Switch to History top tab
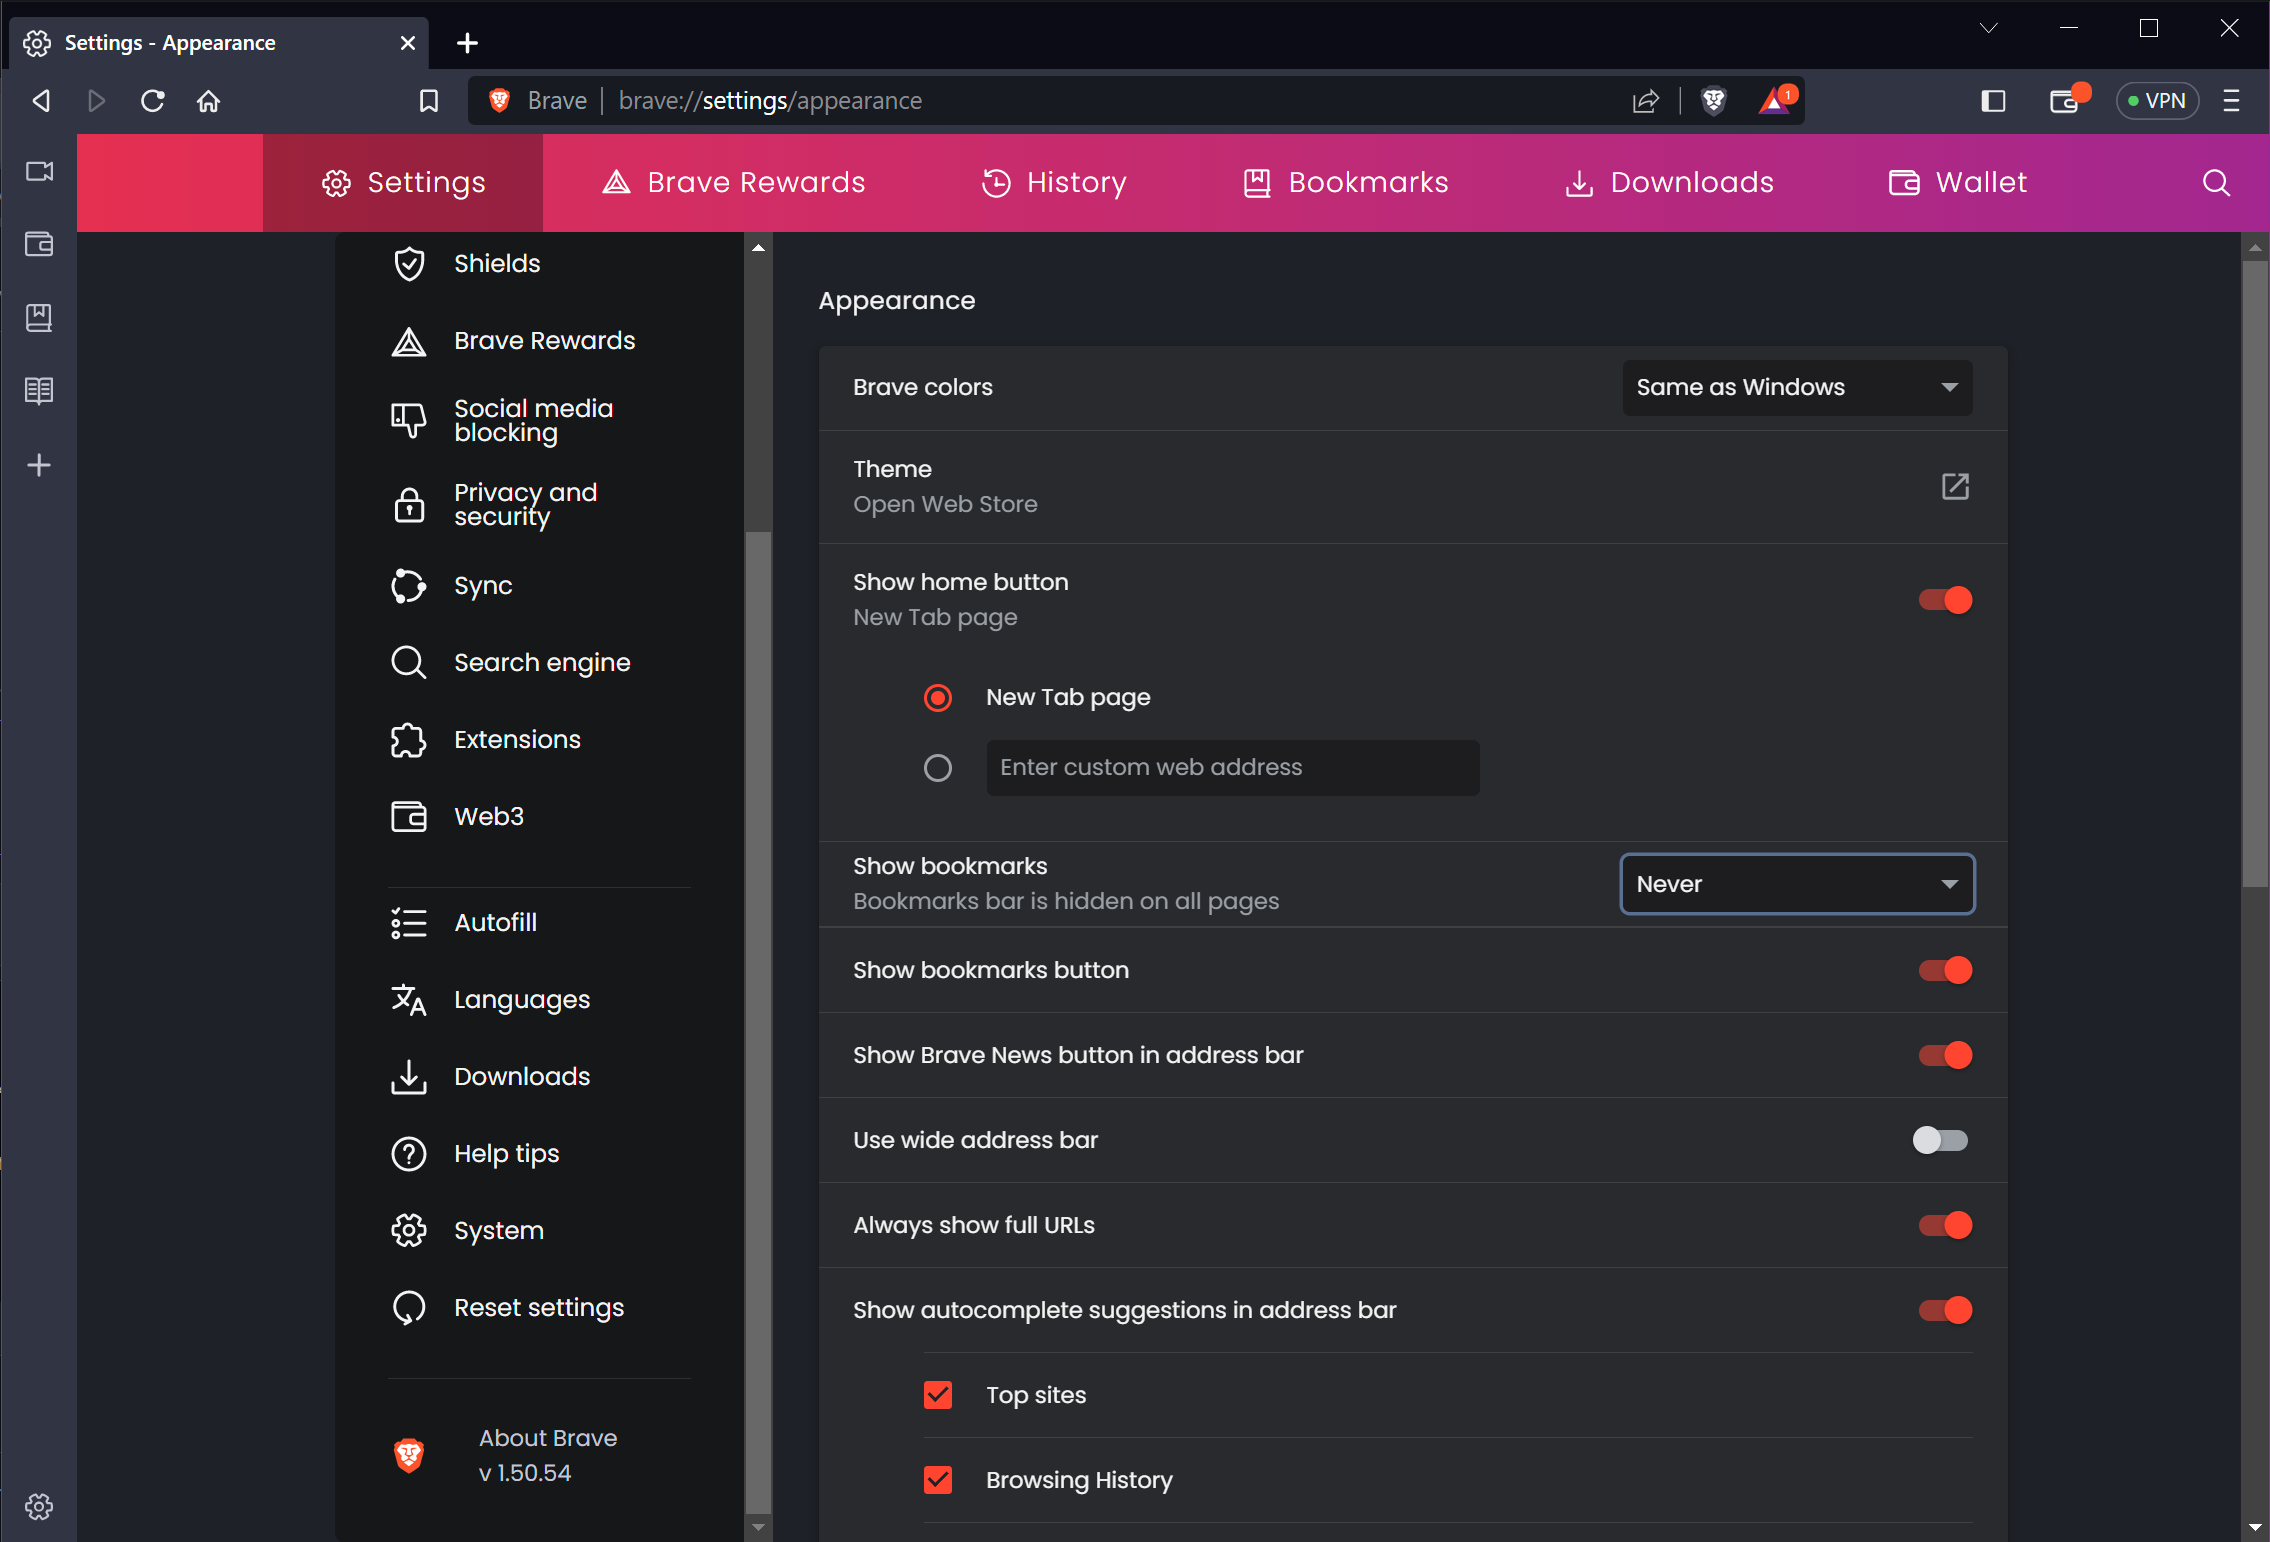The width and height of the screenshot is (2270, 1542). [1053, 183]
